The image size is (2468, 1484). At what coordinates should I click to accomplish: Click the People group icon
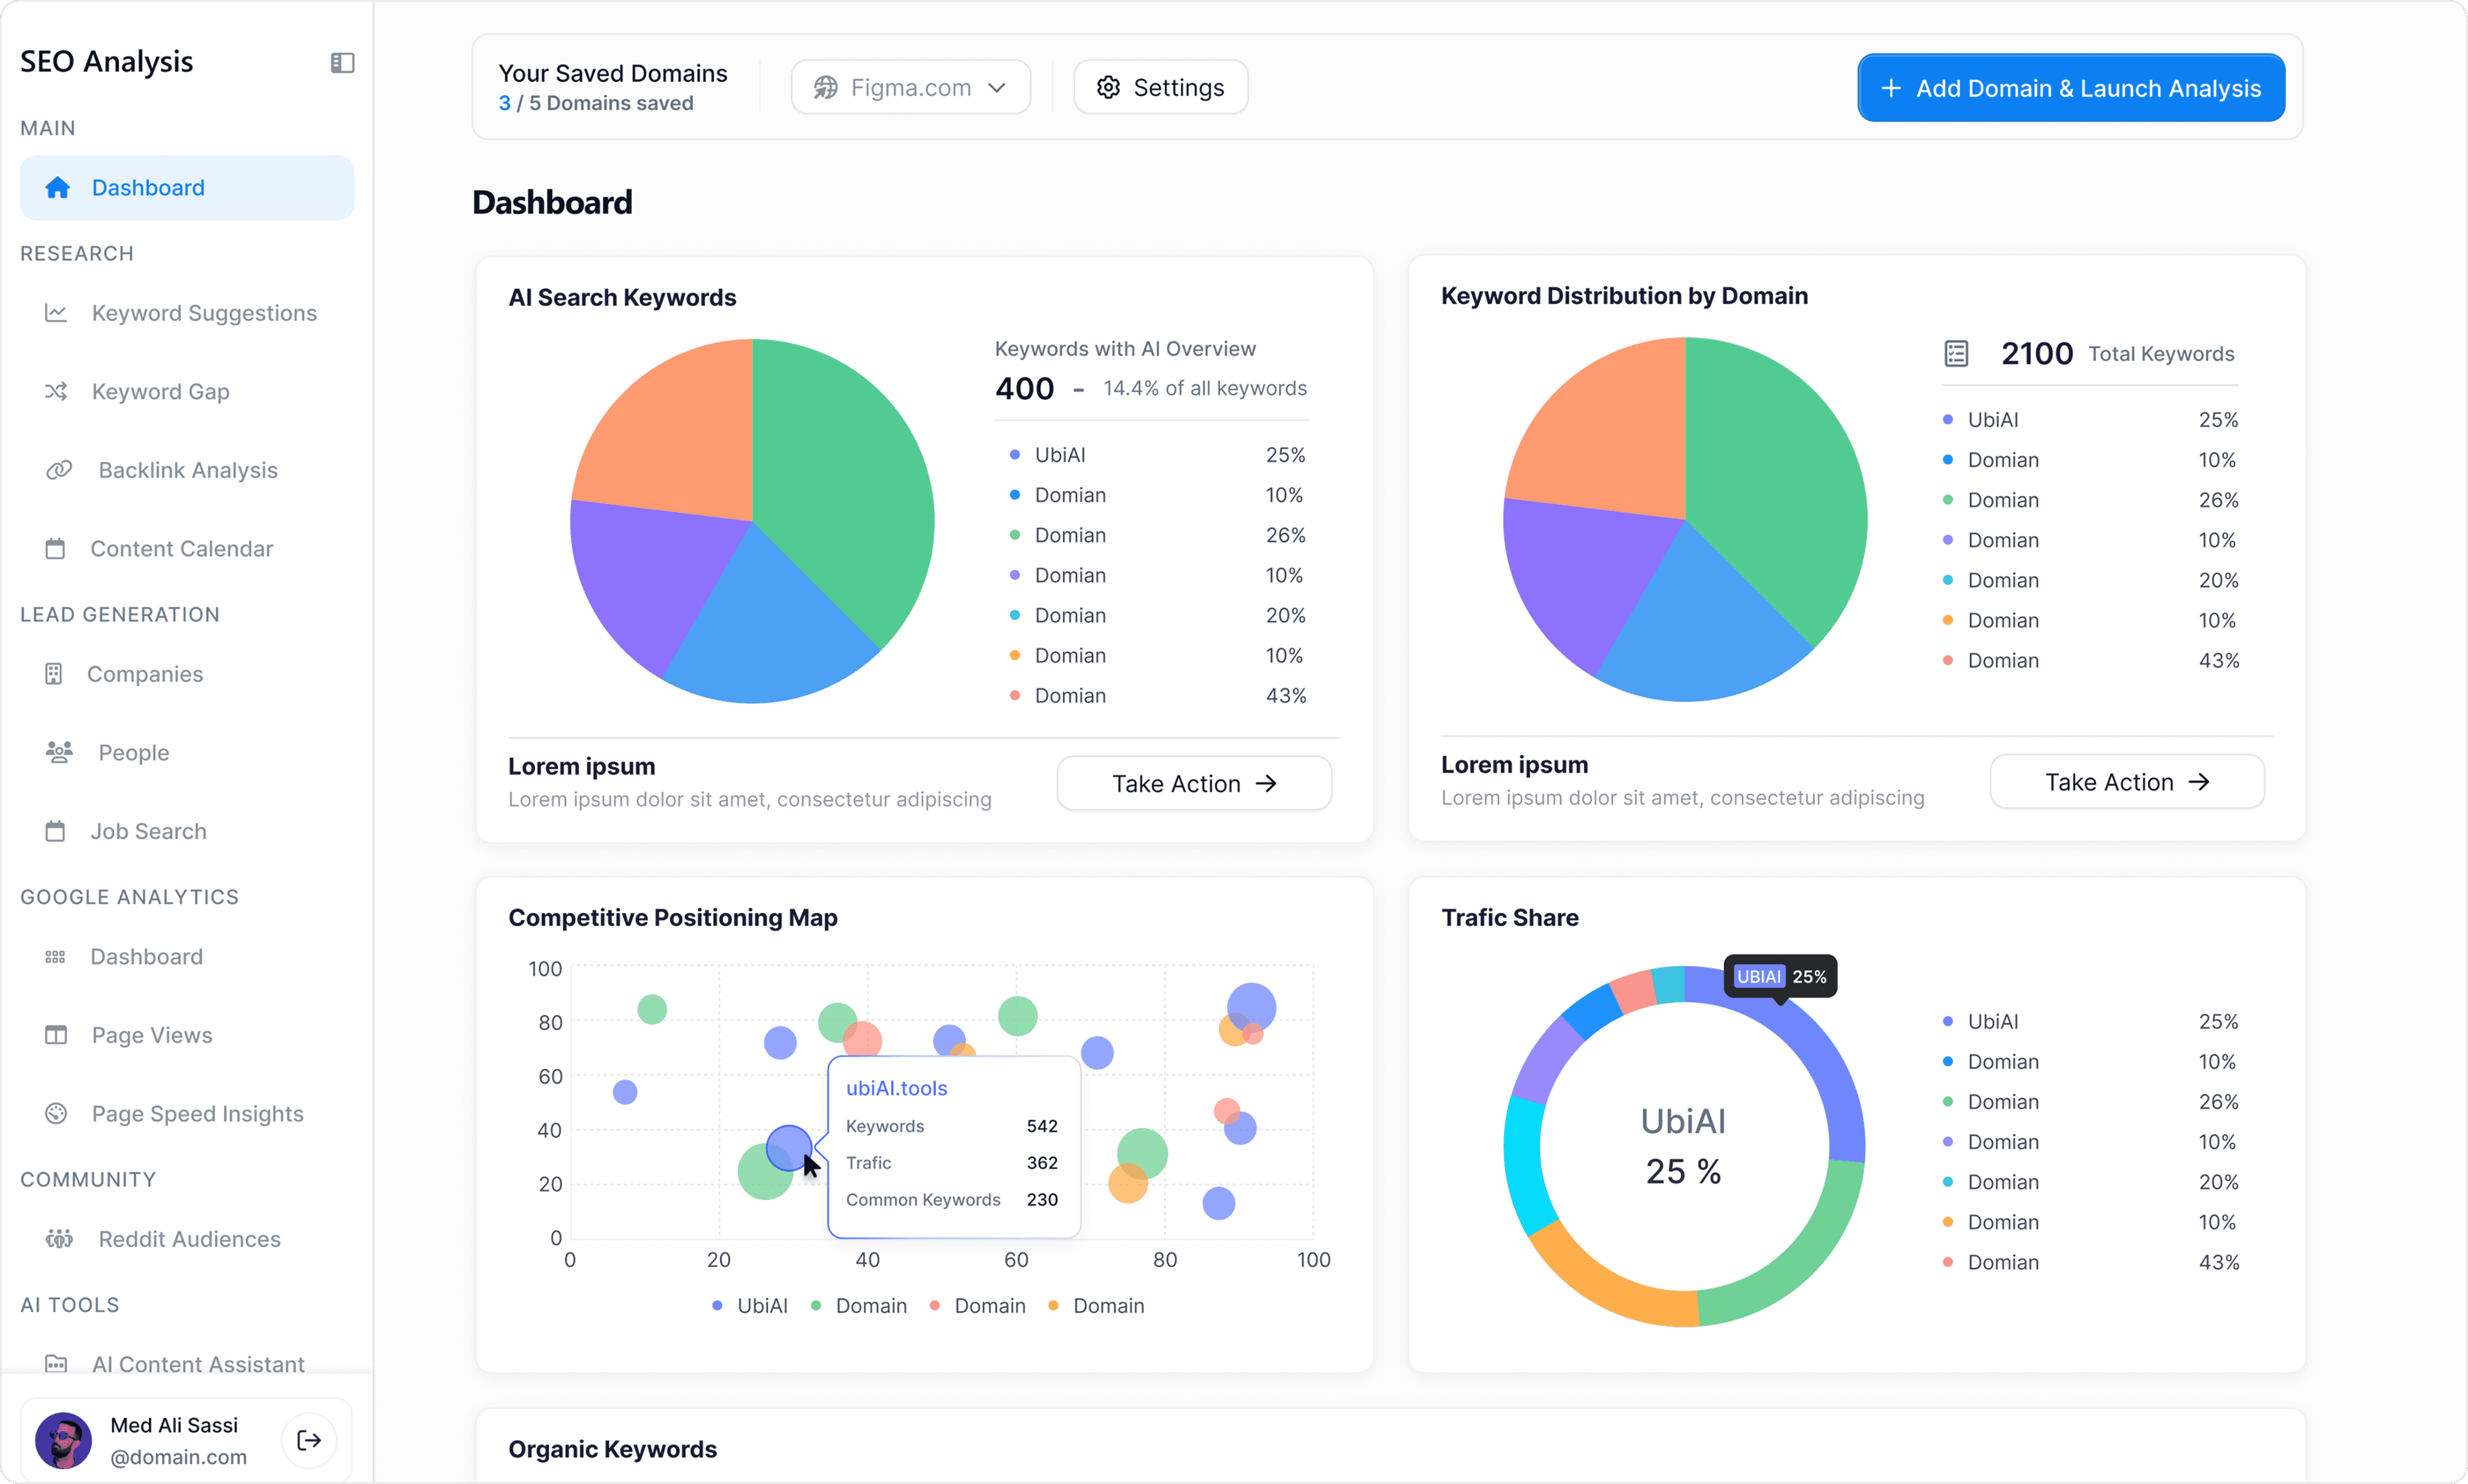pyautogui.click(x=59, y=752)
